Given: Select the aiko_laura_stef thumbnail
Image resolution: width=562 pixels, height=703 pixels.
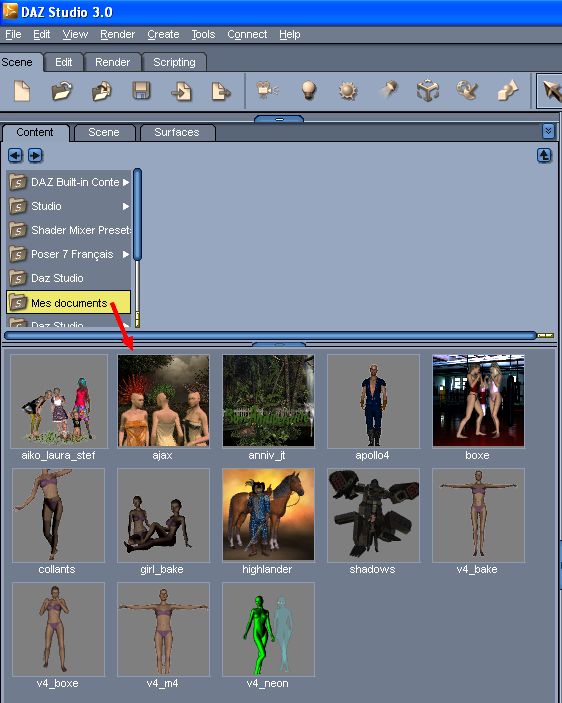Looking at the screenshot, I should tap(59, 401).
